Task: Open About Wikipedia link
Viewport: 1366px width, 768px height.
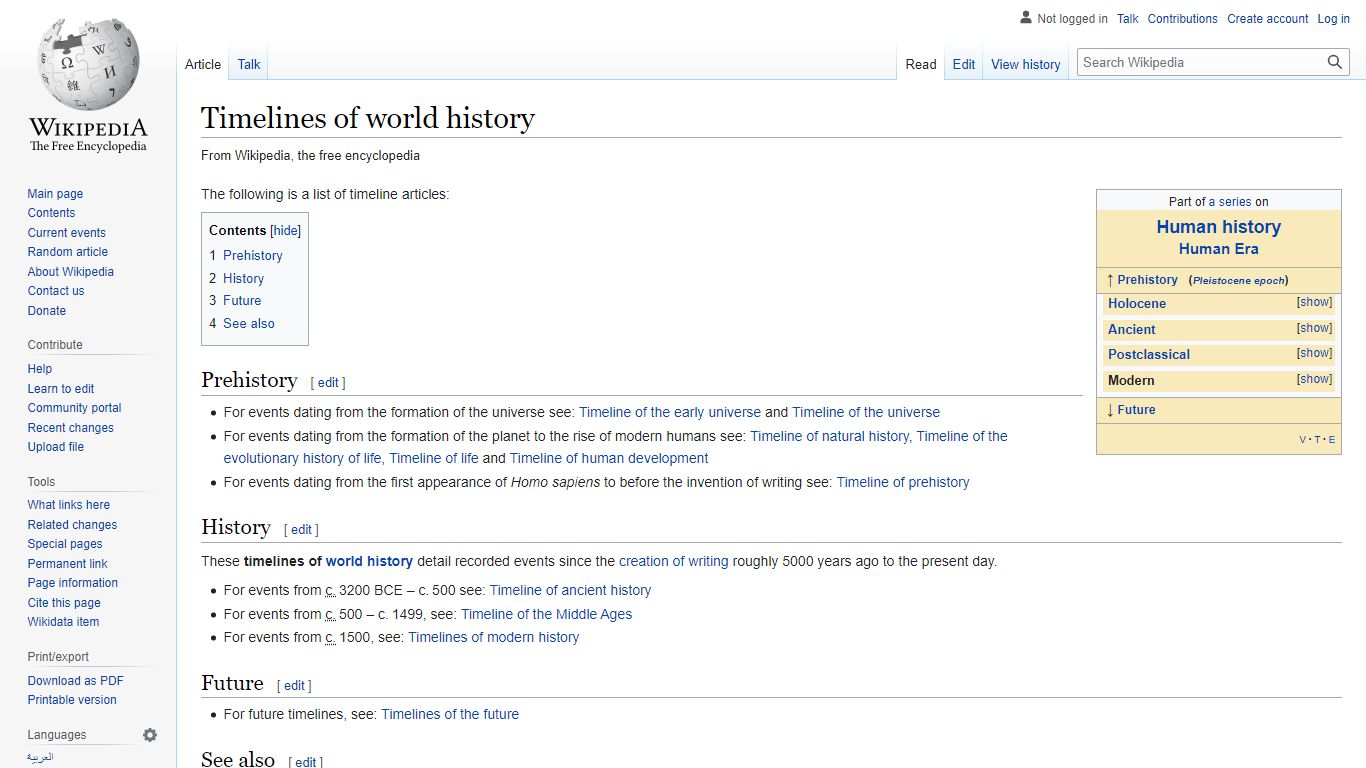Action: tap(71, 272)
